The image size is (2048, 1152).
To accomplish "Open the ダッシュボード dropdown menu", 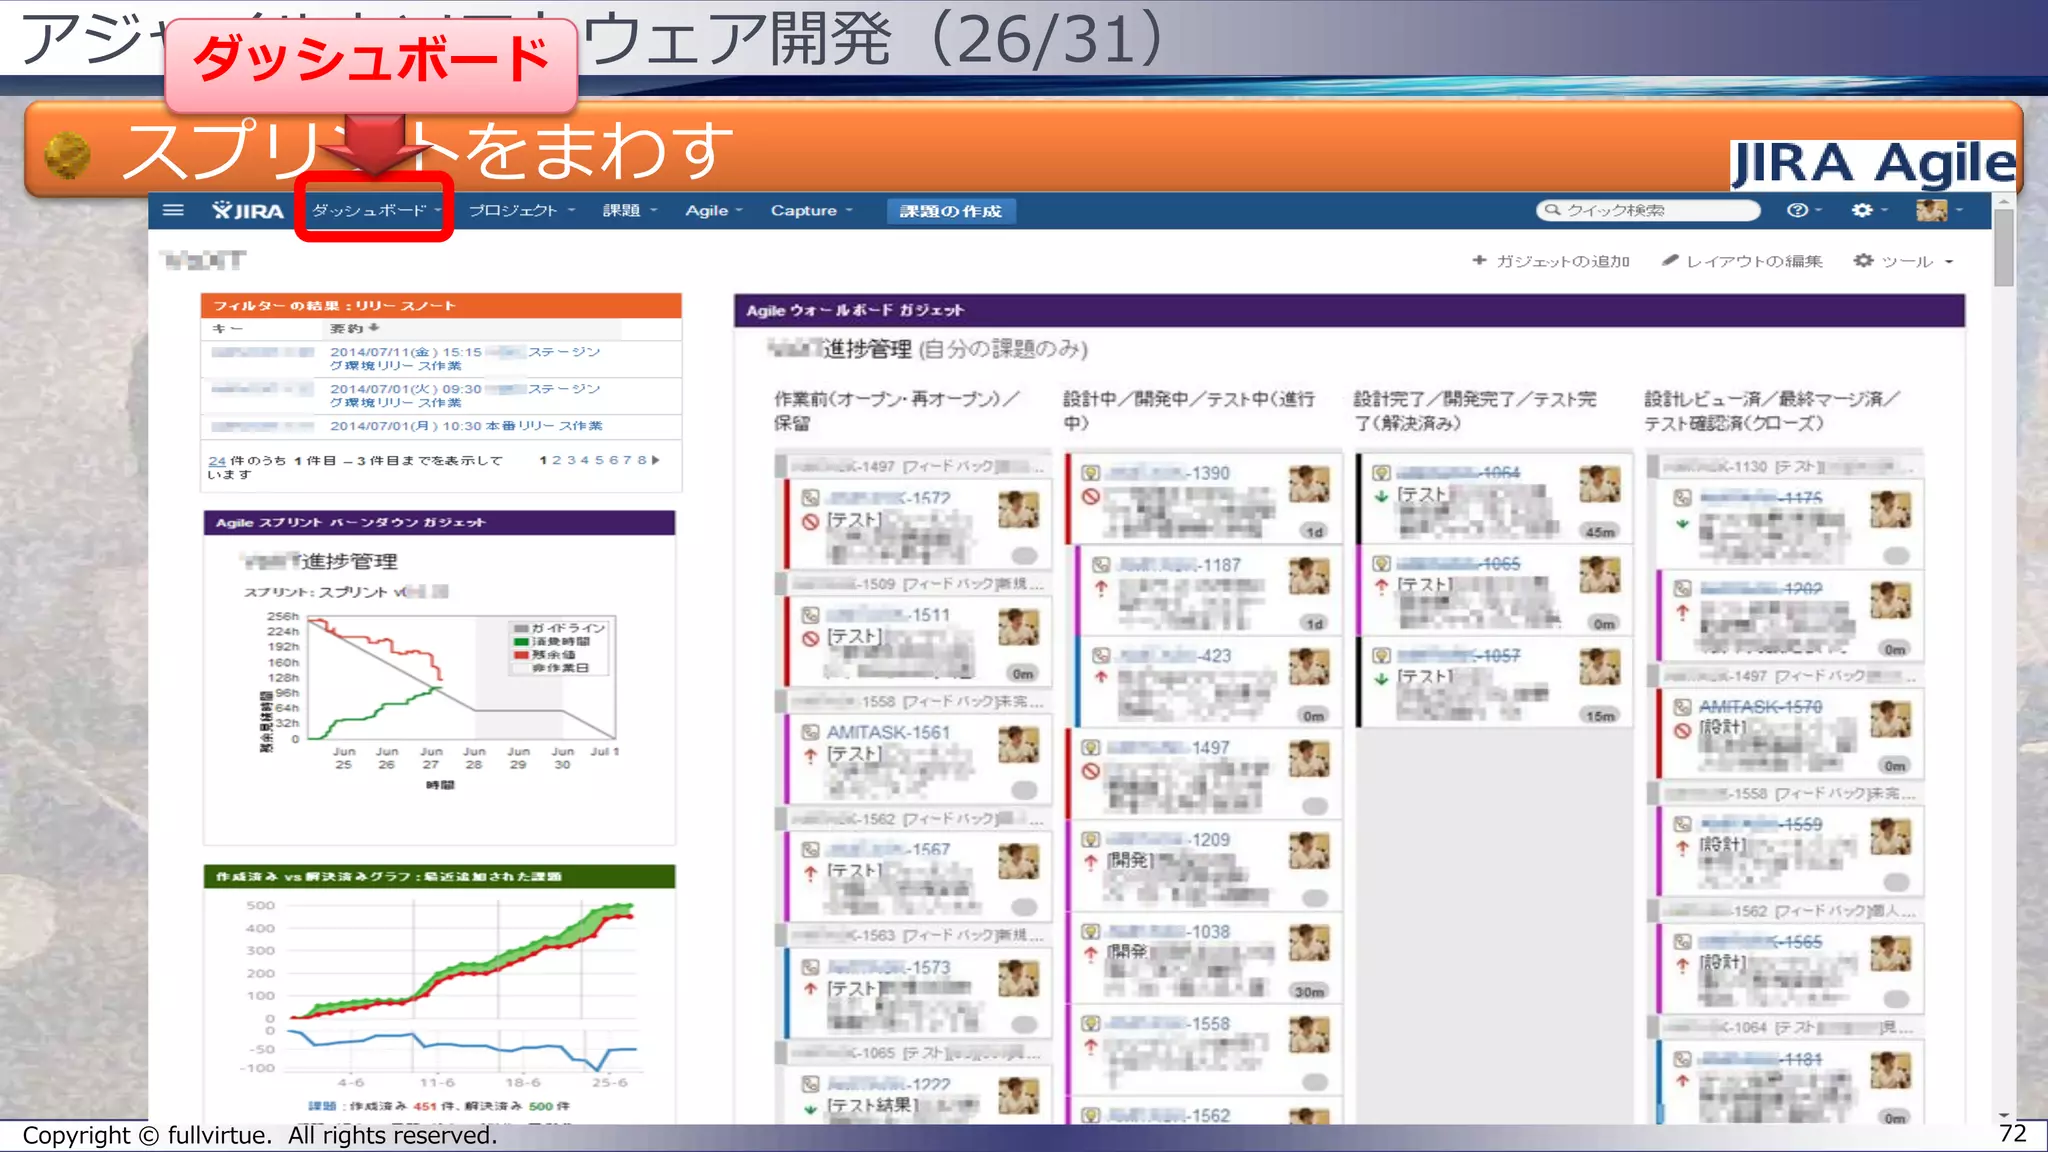I will pyautogui.click(x=376, y=211).
